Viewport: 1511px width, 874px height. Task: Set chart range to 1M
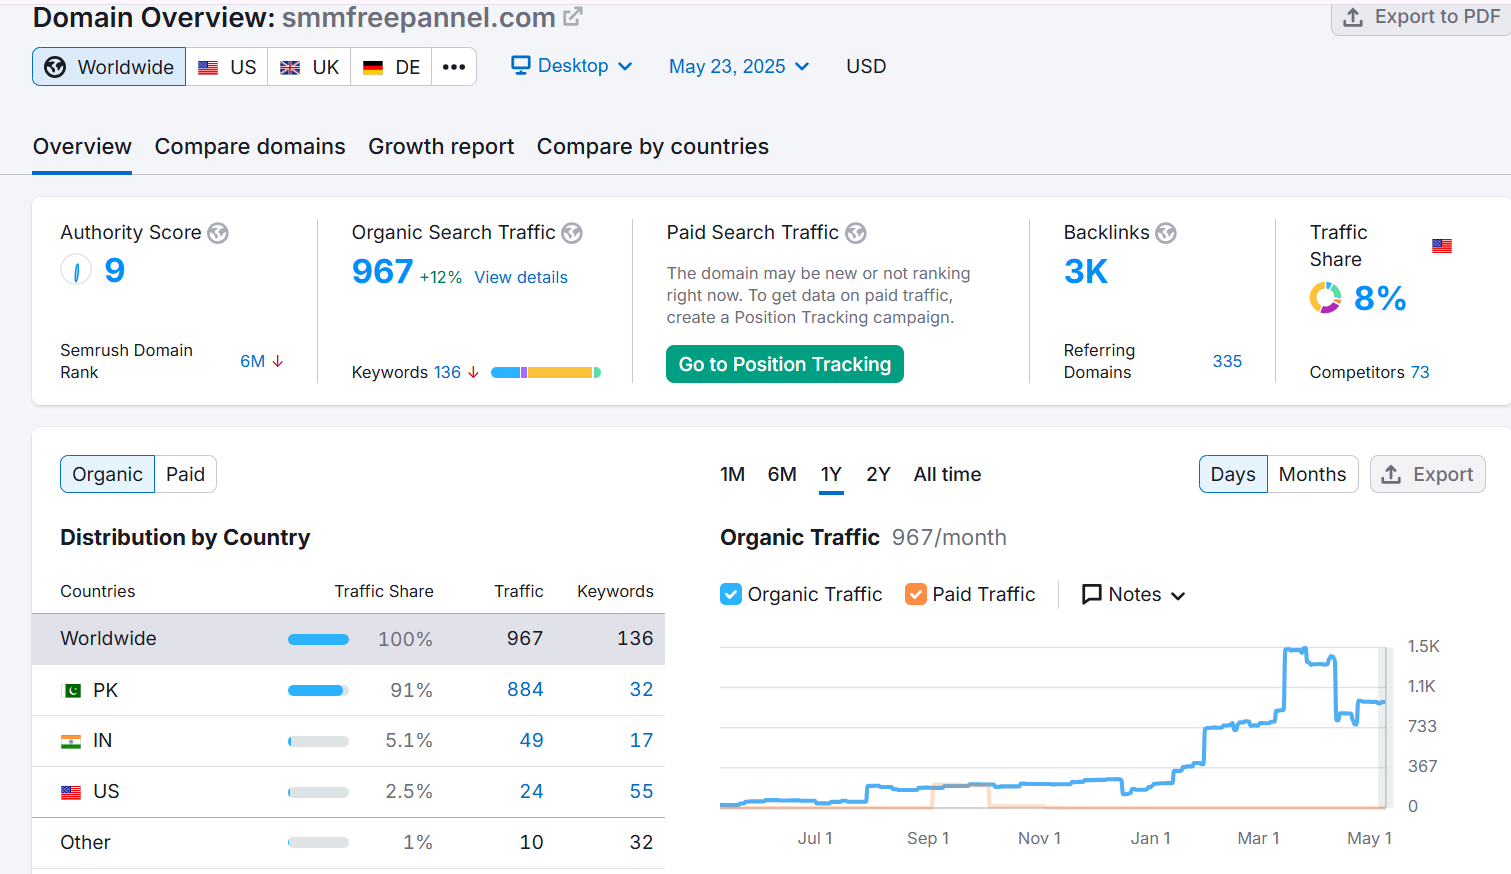coord(732,474)
